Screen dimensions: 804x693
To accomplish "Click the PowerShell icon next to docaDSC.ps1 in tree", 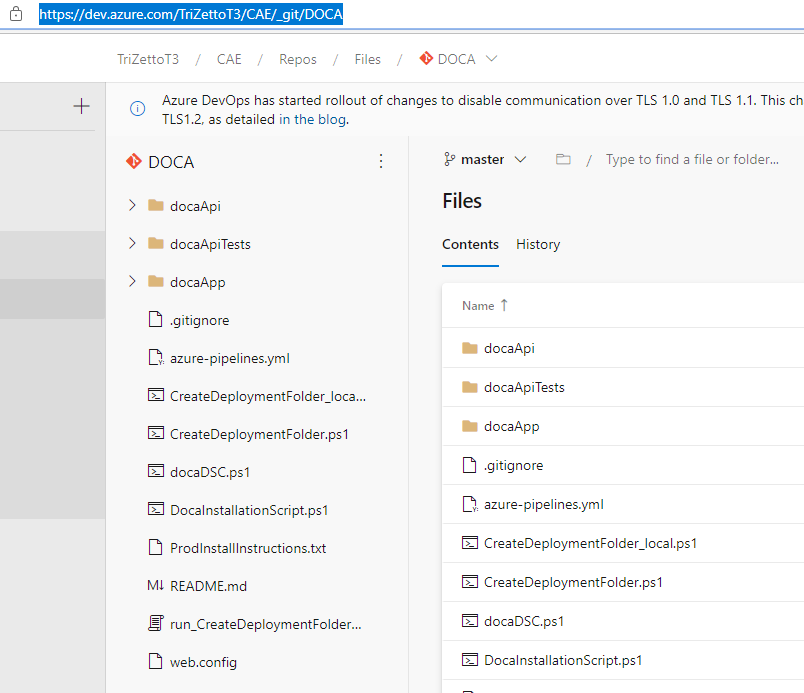I will tap(155, 472).
